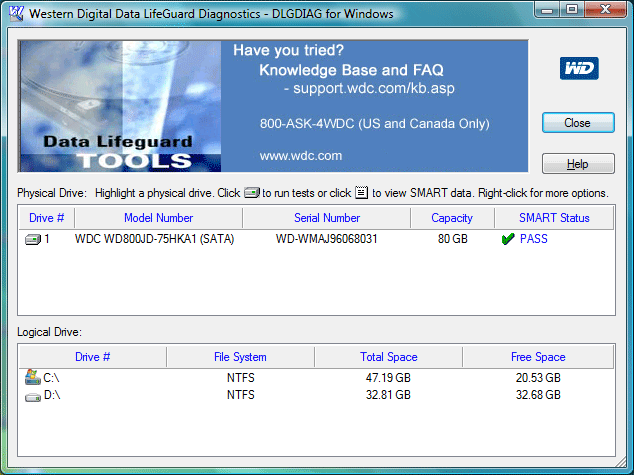Click the PASS status text

[x=534, y=239]
